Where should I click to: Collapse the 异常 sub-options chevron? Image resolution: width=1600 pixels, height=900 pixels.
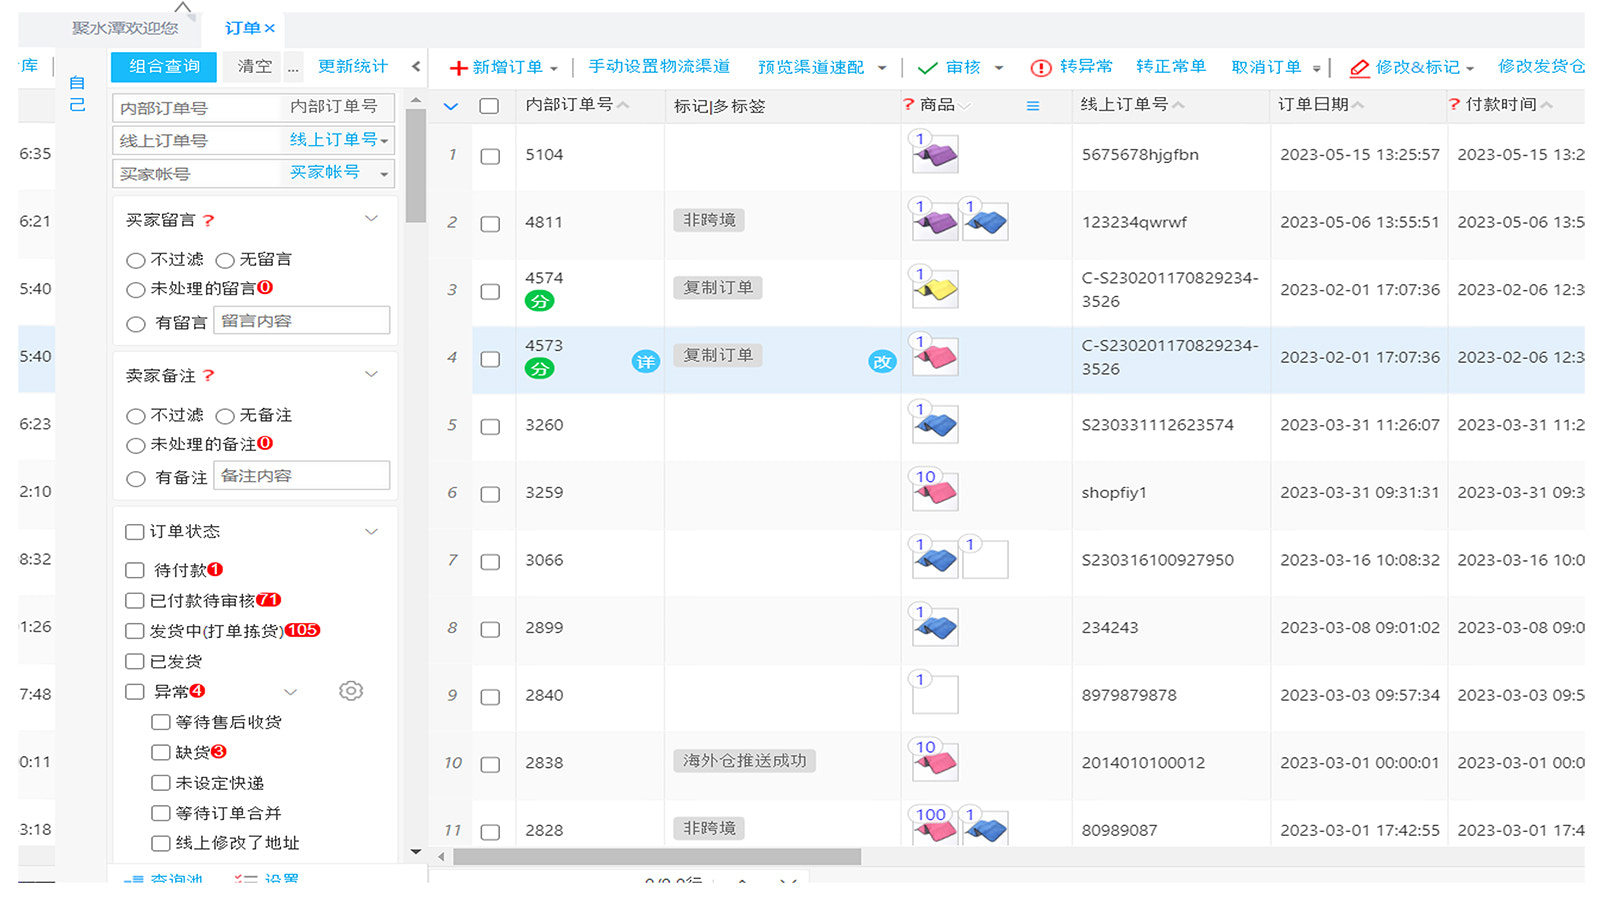point(290,692)
